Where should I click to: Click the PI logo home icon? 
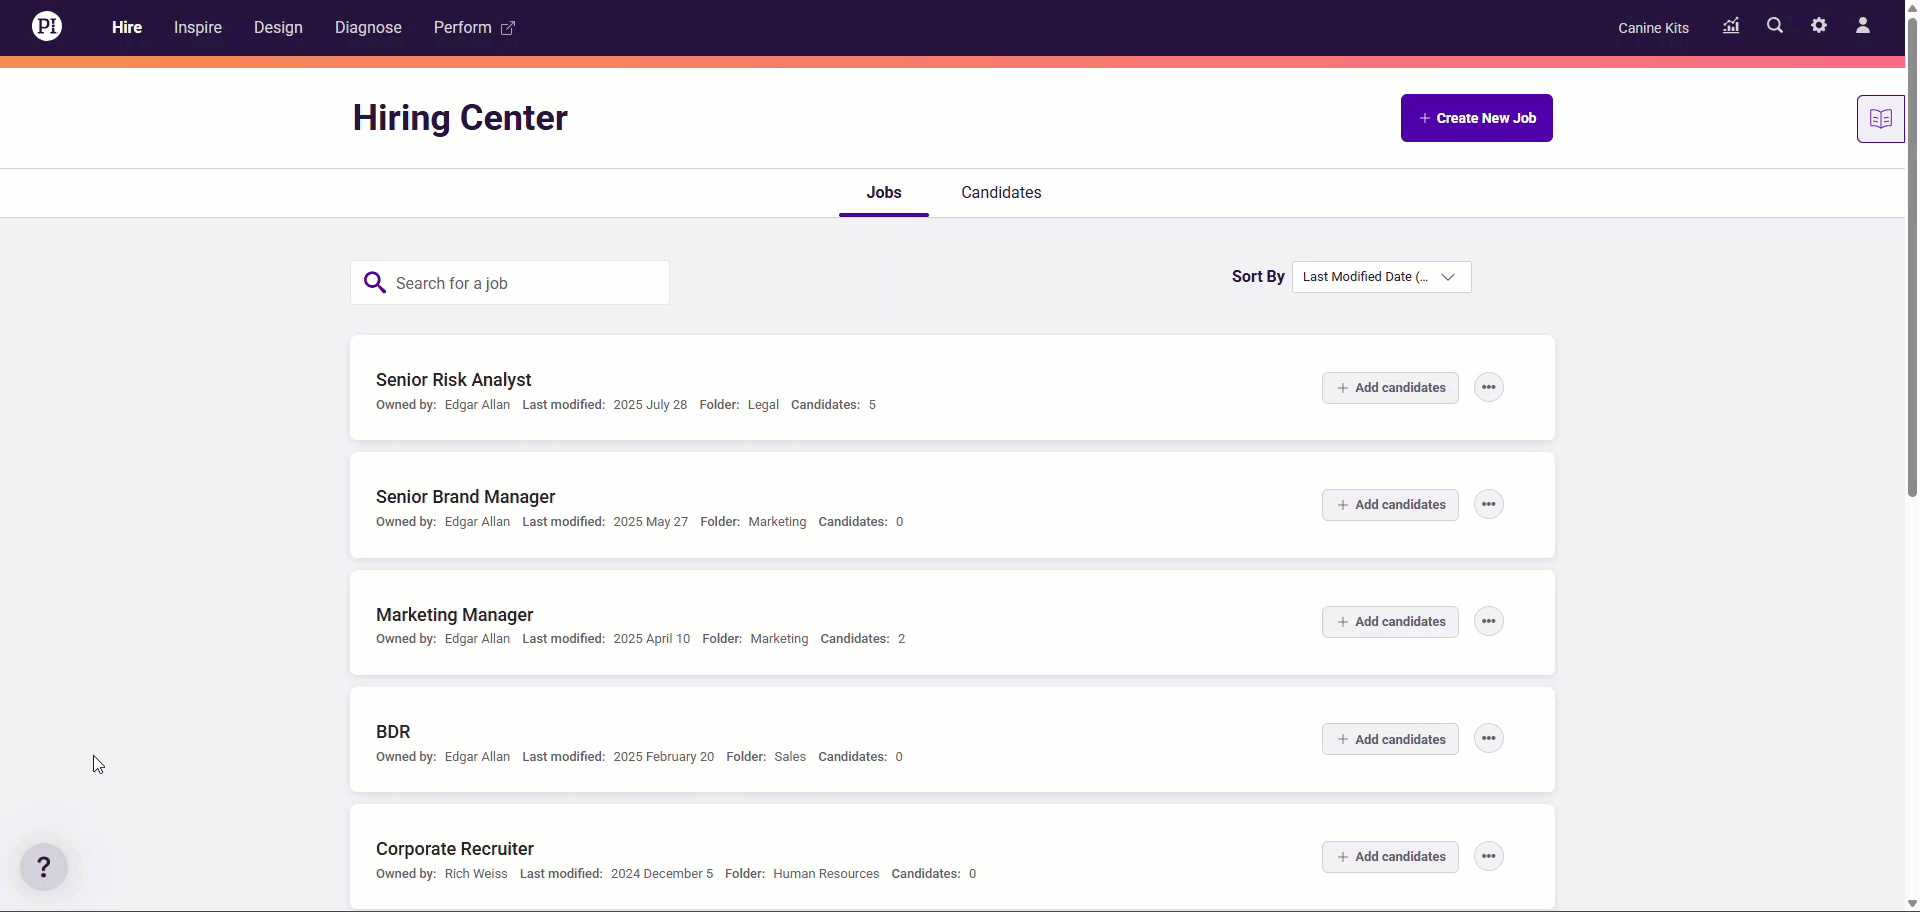point(47,27)
